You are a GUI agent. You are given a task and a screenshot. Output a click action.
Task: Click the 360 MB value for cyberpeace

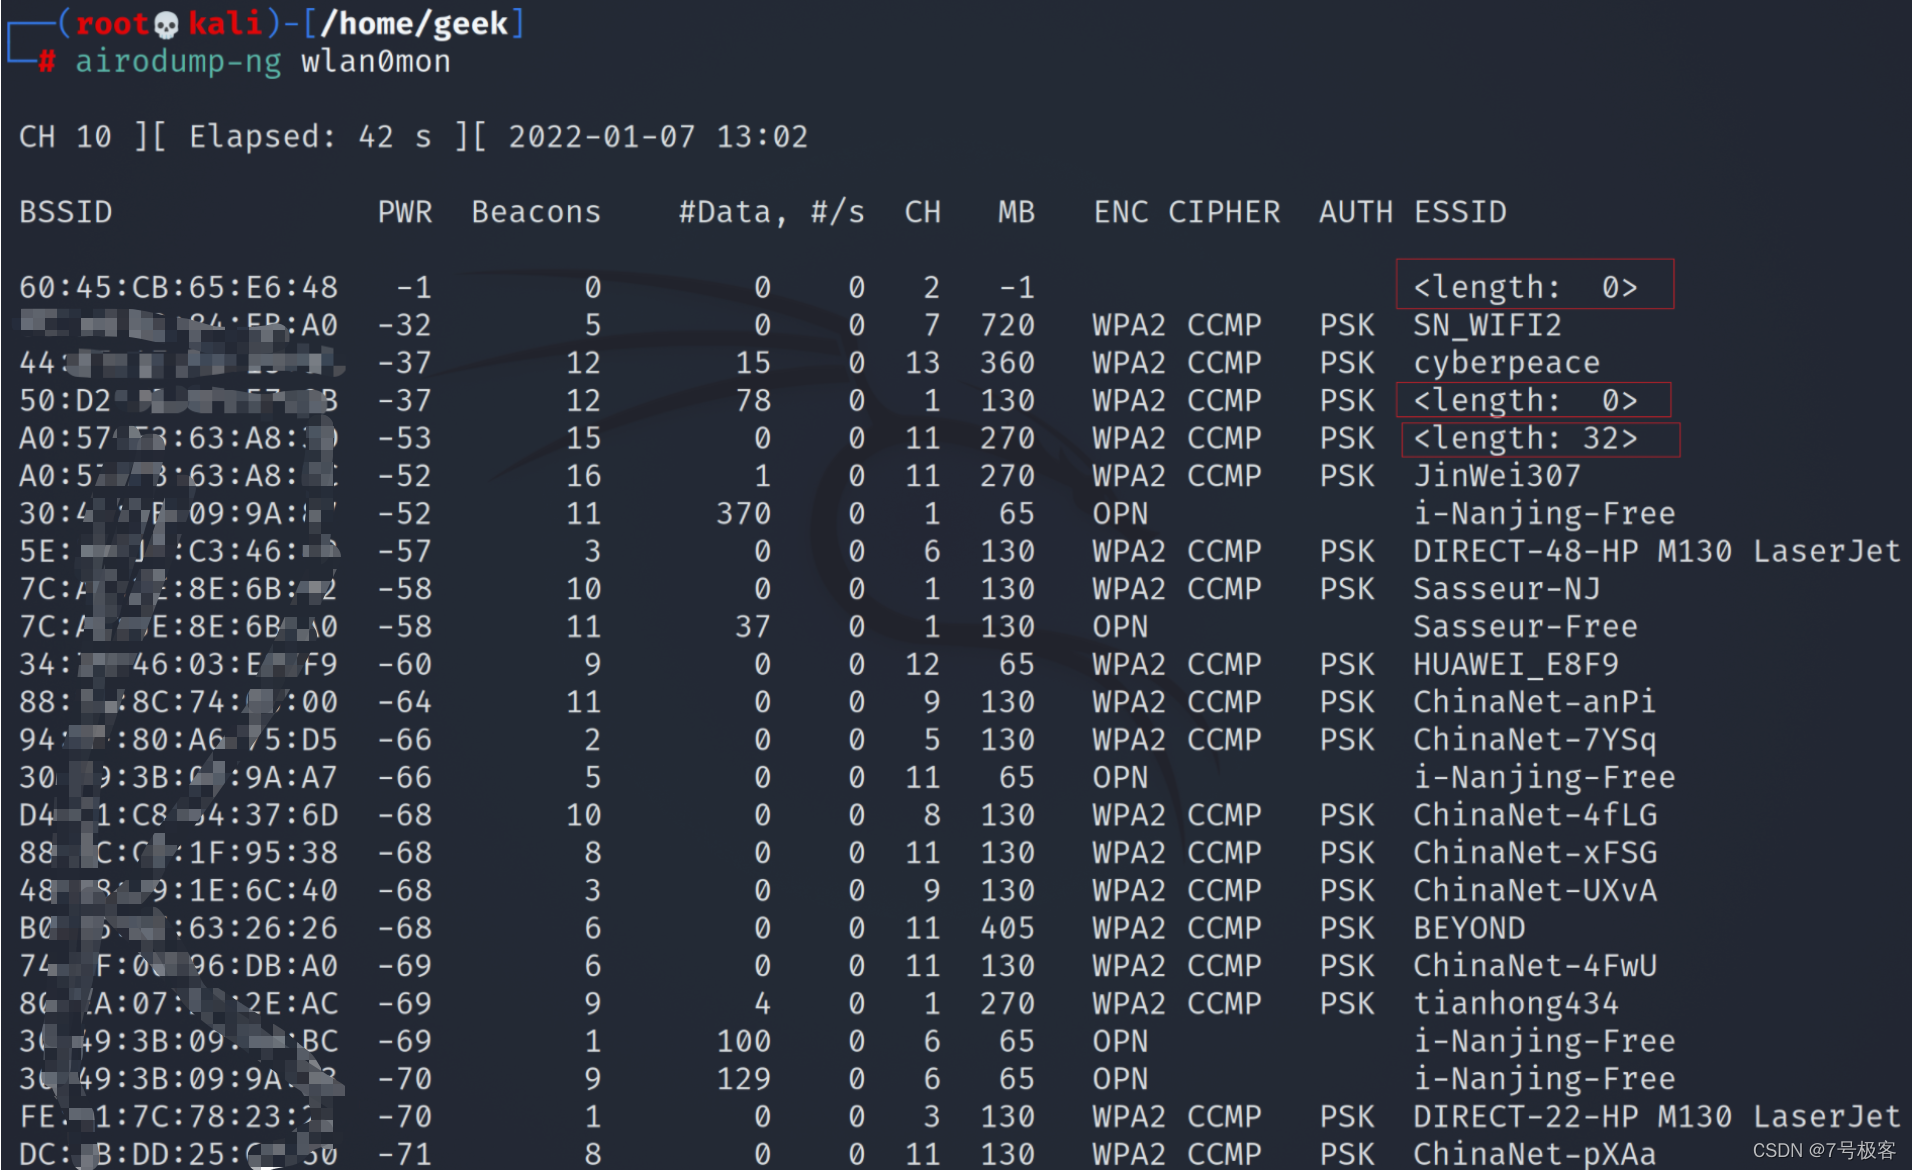click(1007, 363)
